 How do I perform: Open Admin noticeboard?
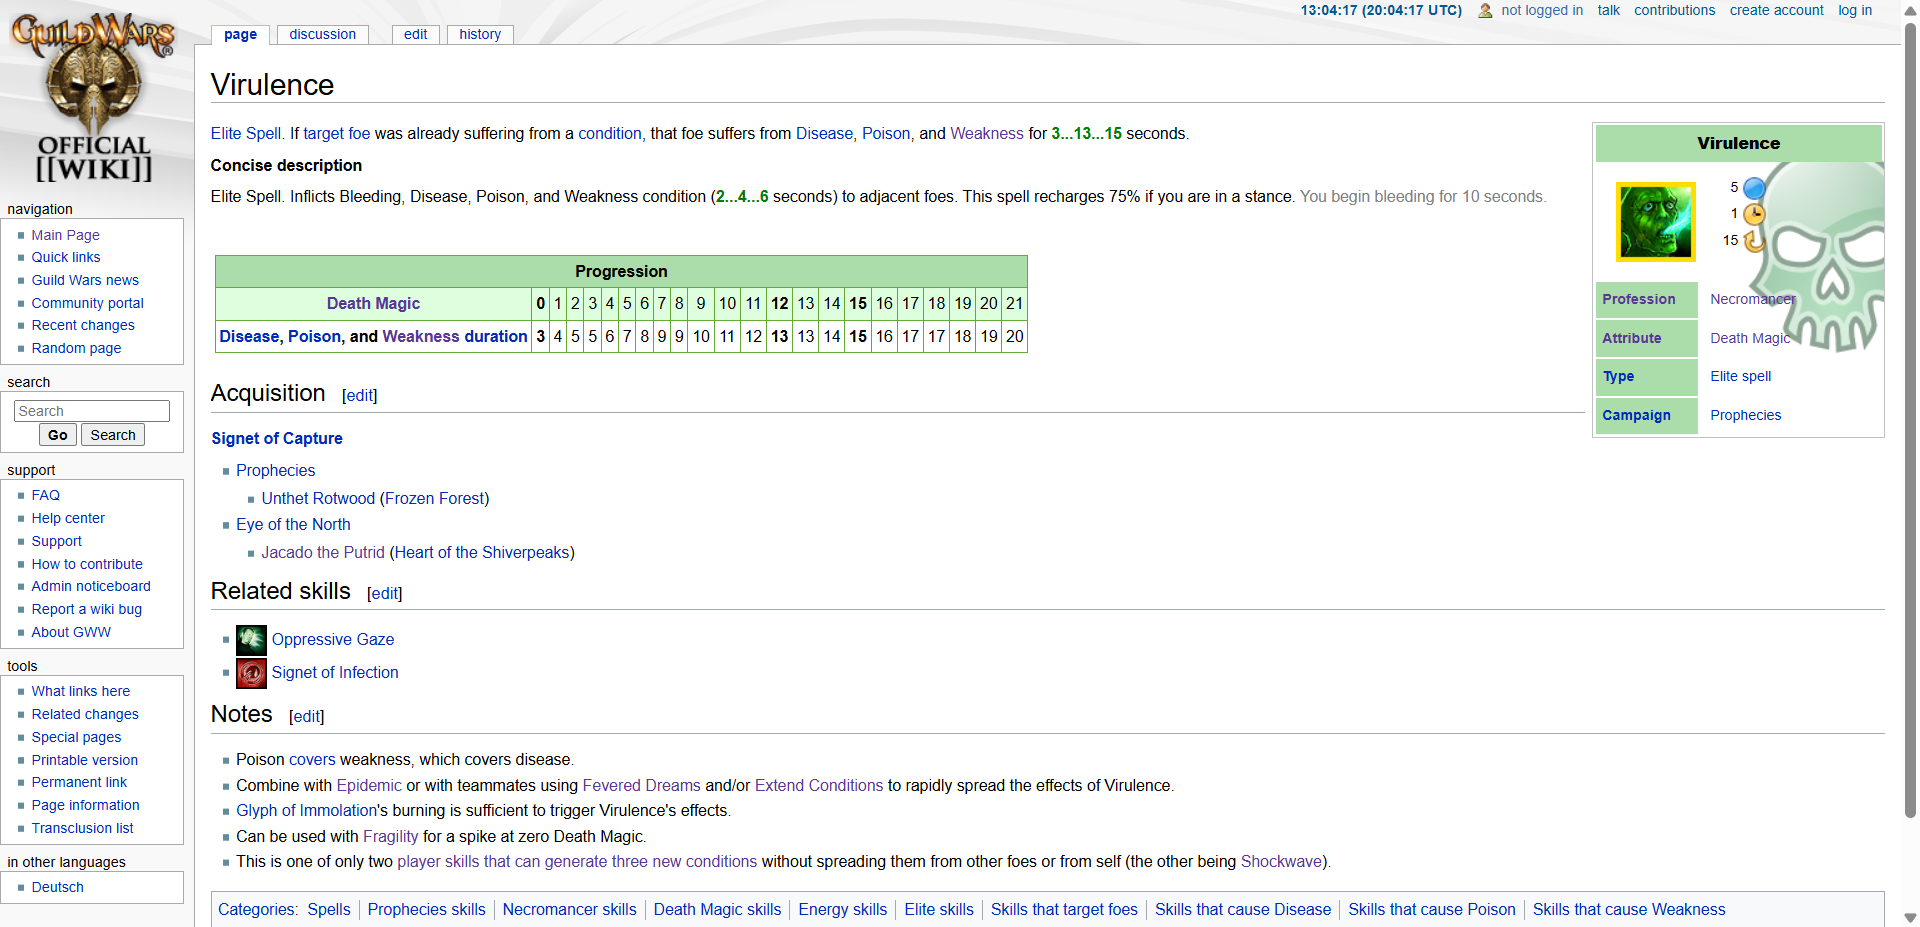click(x=91, y=586)
